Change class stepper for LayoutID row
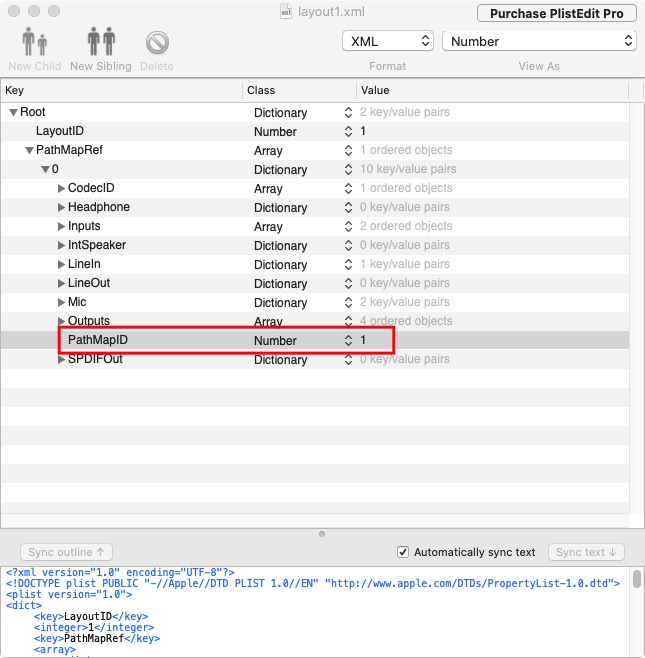Image resolution: width=645 pixels, height=658 pixels. (348, 131)
